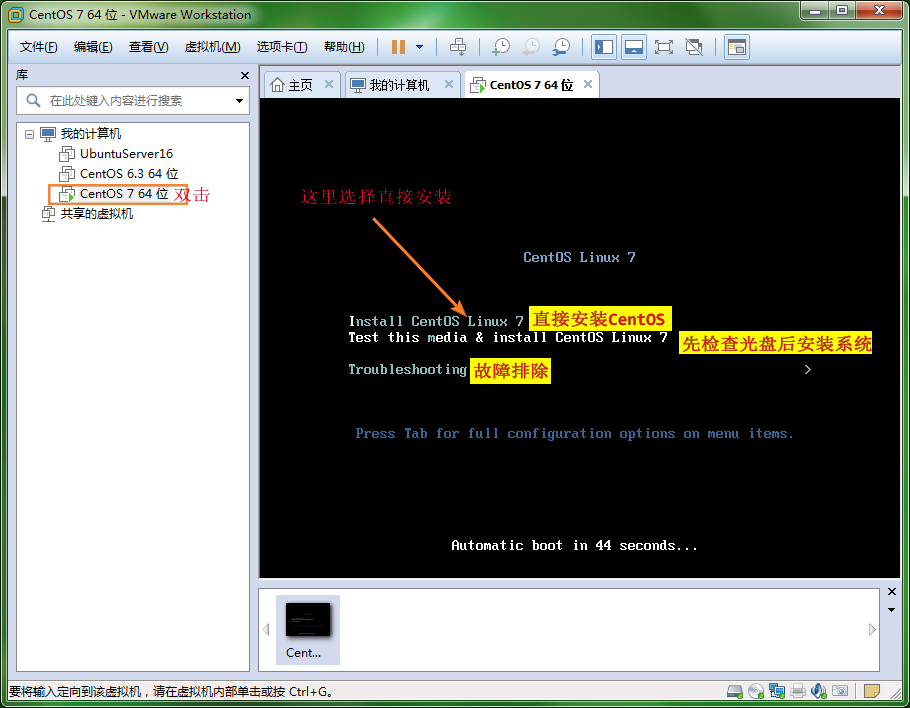Close the thumbnail bar
This screenshot has height=708, width=910.
point(892,592)
